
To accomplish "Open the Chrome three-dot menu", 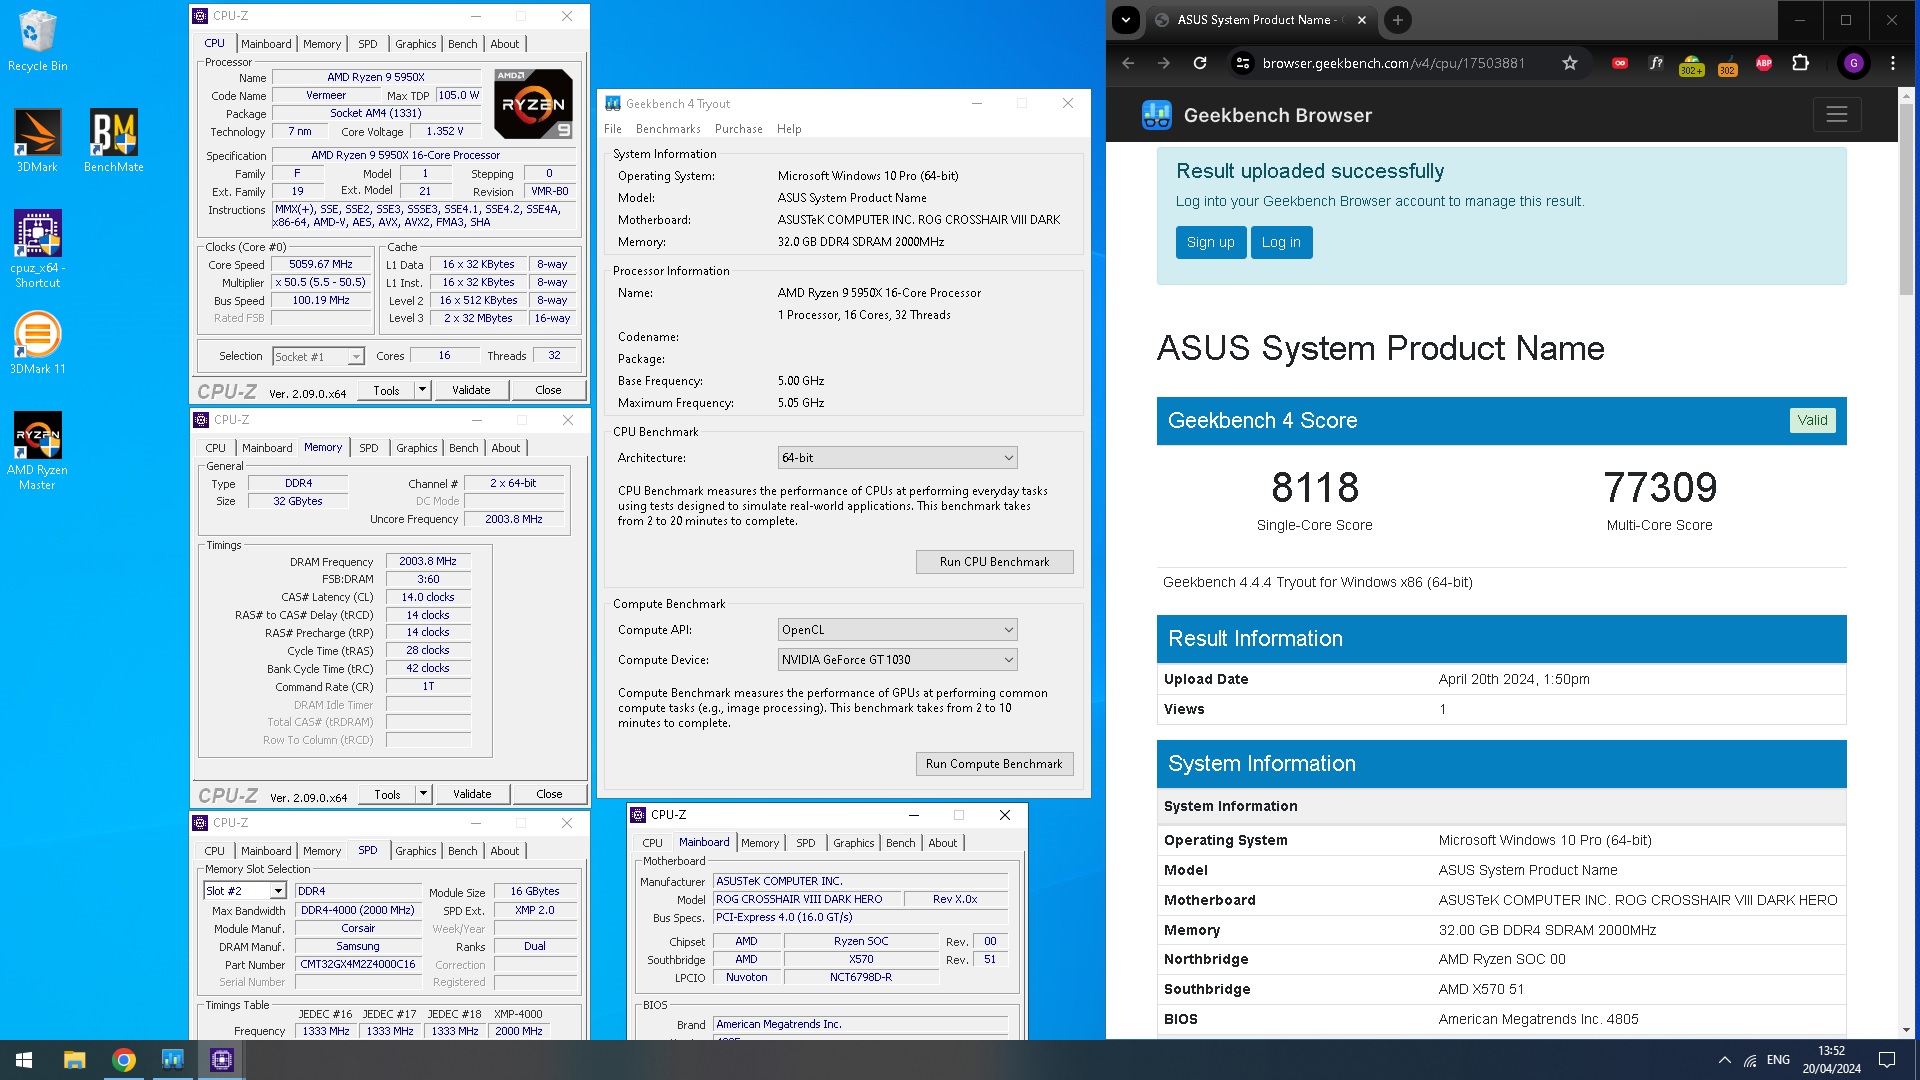I will (1893, 63).
